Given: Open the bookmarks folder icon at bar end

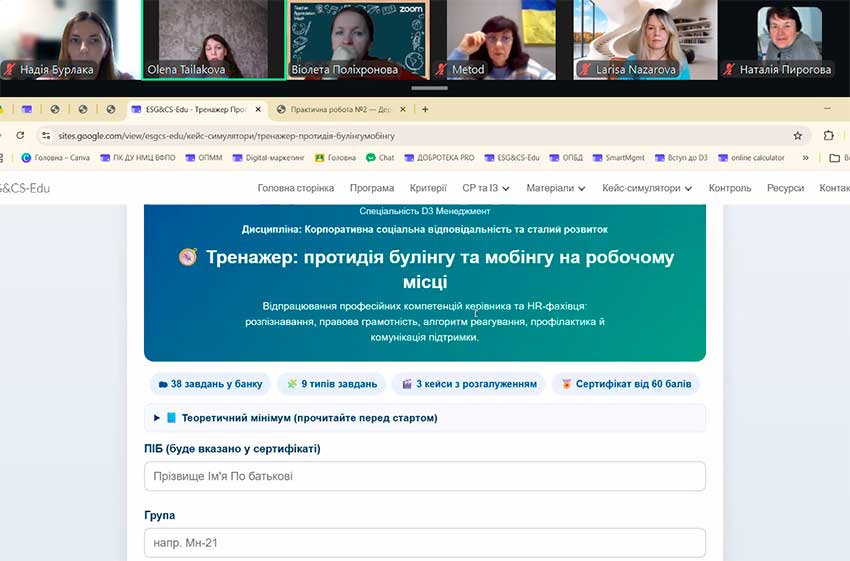Looking at the screenshot, I should click(835, 158).
